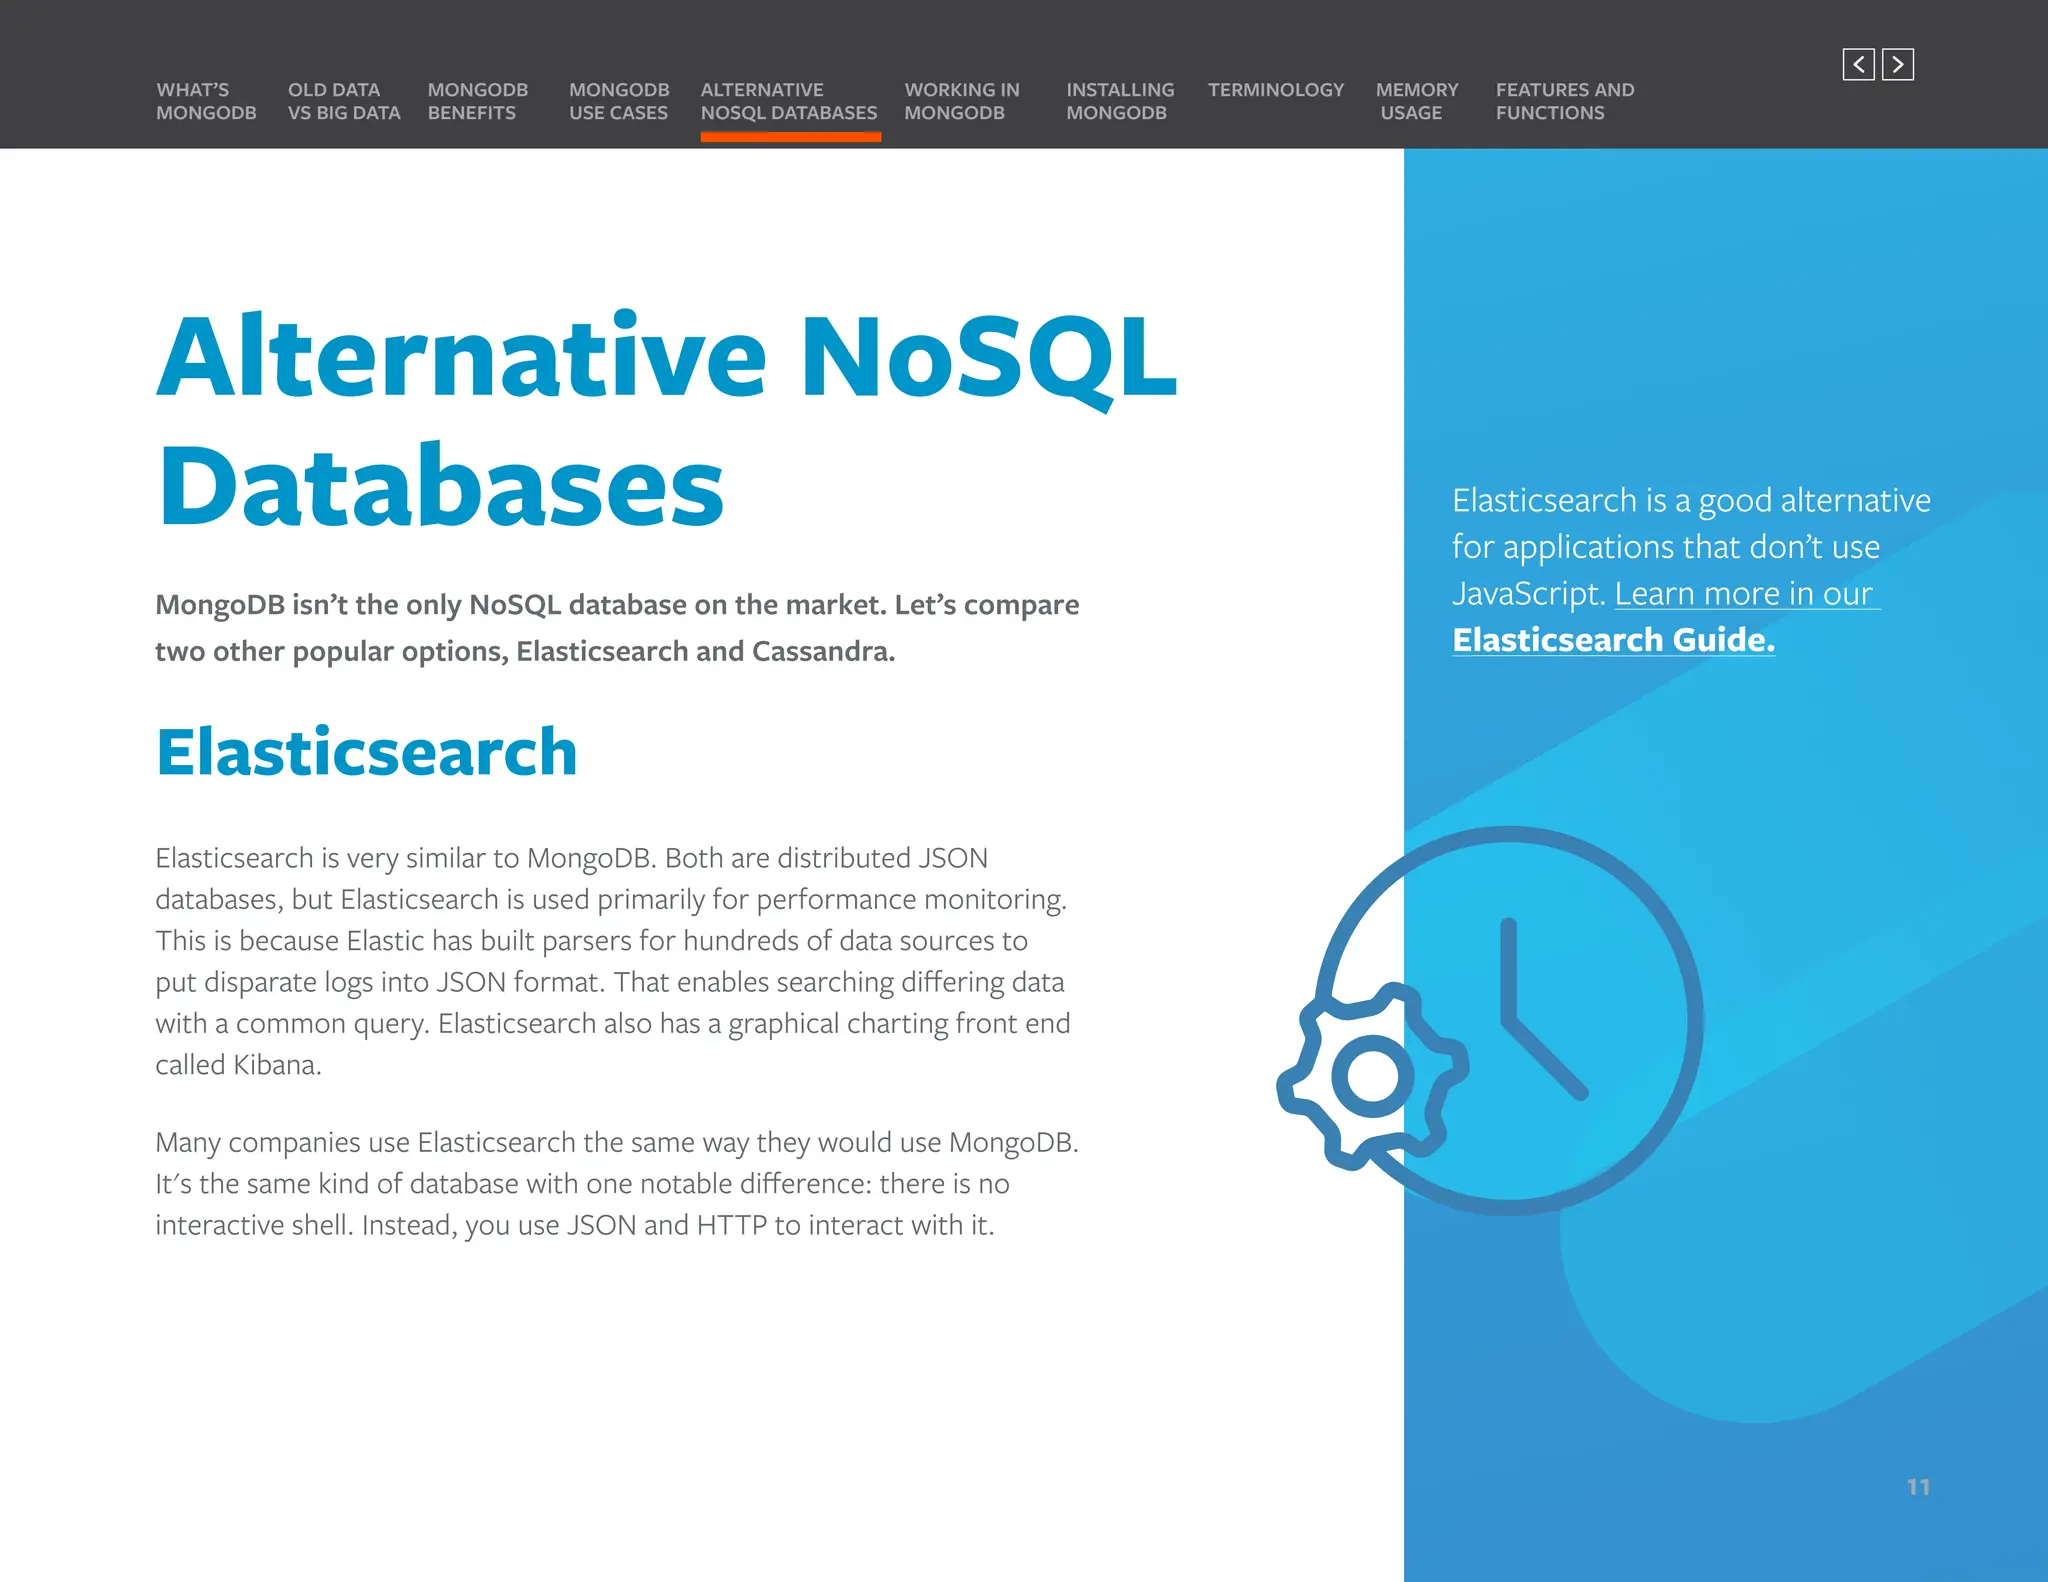This screenshot has width=2048, height=1582.
Task: Go to the previous page arrow
Action: tap(1858, 65)
